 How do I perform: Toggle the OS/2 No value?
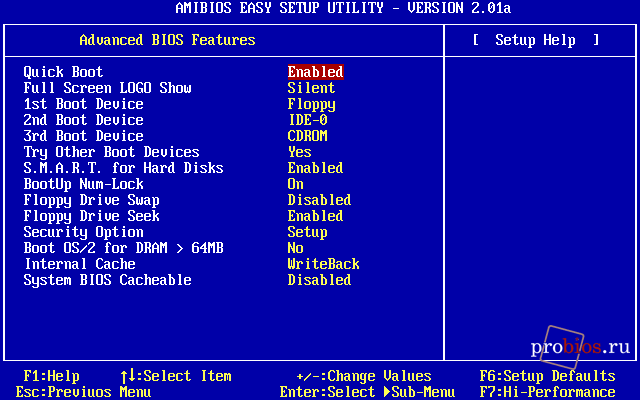click(296, 248)
